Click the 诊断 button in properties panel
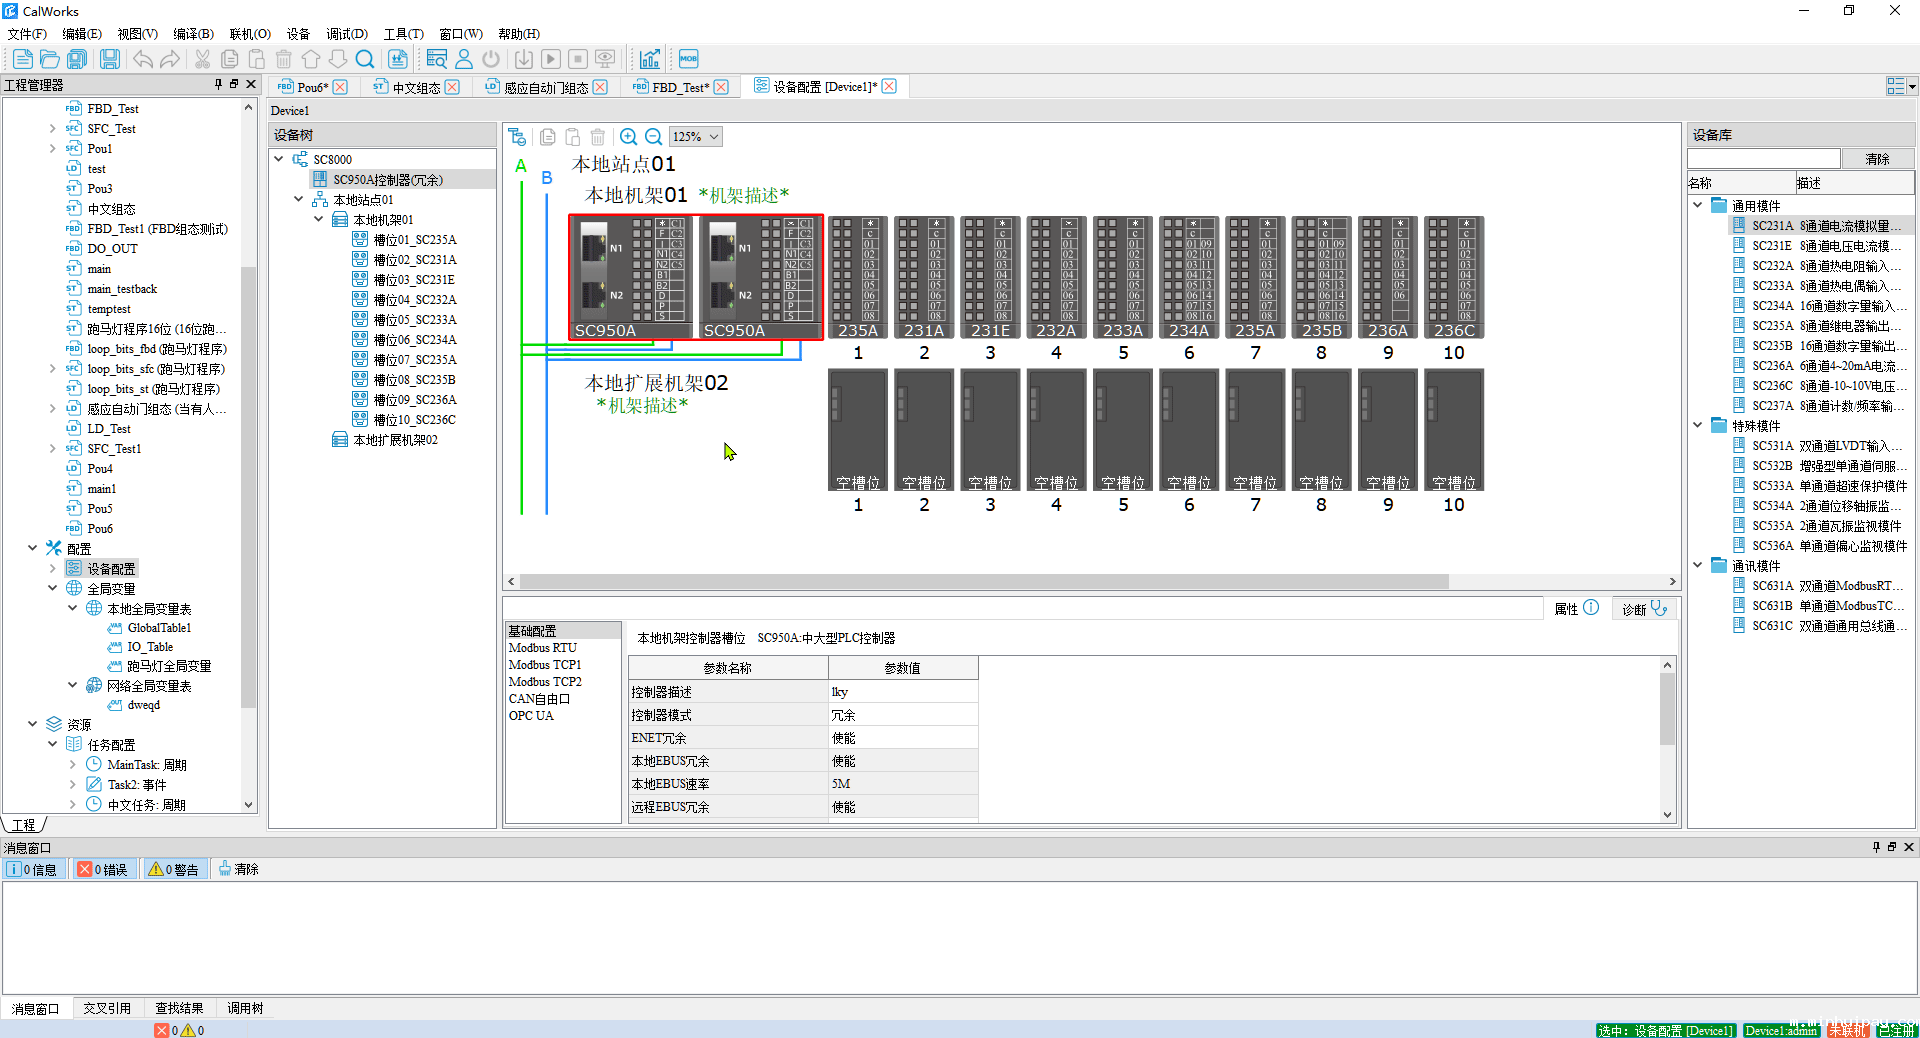Screen dimensions: 1920x1038 click(1643, 609)
